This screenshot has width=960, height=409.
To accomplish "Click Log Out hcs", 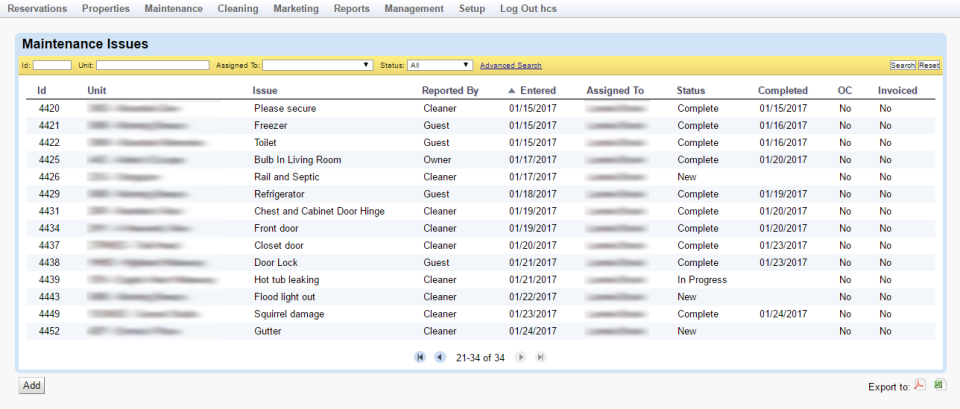I will coord(528,9).
